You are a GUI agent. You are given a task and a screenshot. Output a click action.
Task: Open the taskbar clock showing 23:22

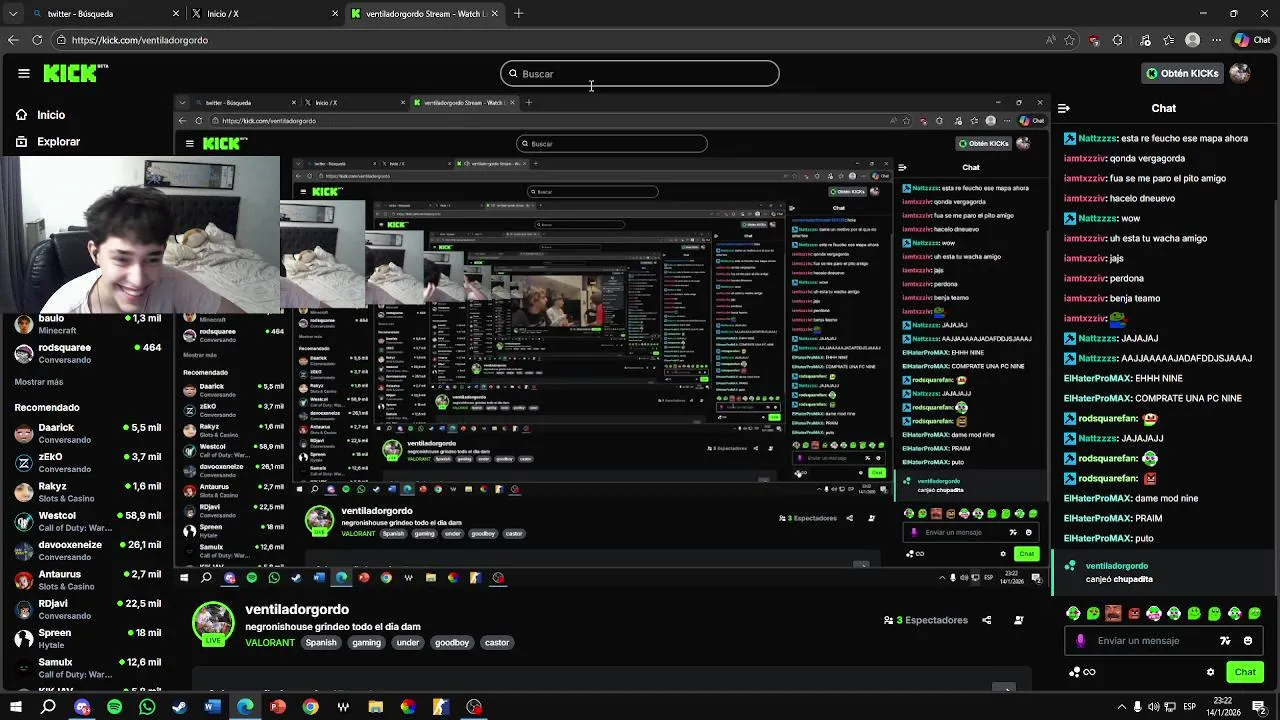pos(1223,707)
